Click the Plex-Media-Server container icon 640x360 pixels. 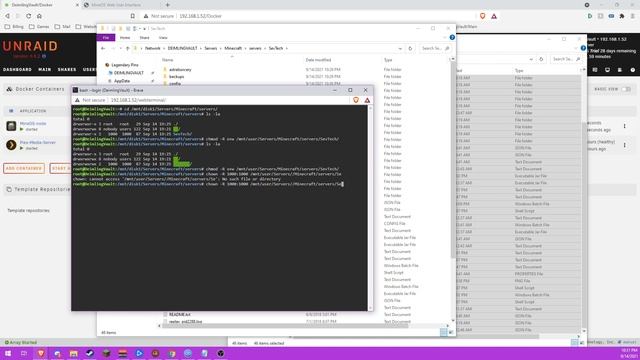point(11,144)
